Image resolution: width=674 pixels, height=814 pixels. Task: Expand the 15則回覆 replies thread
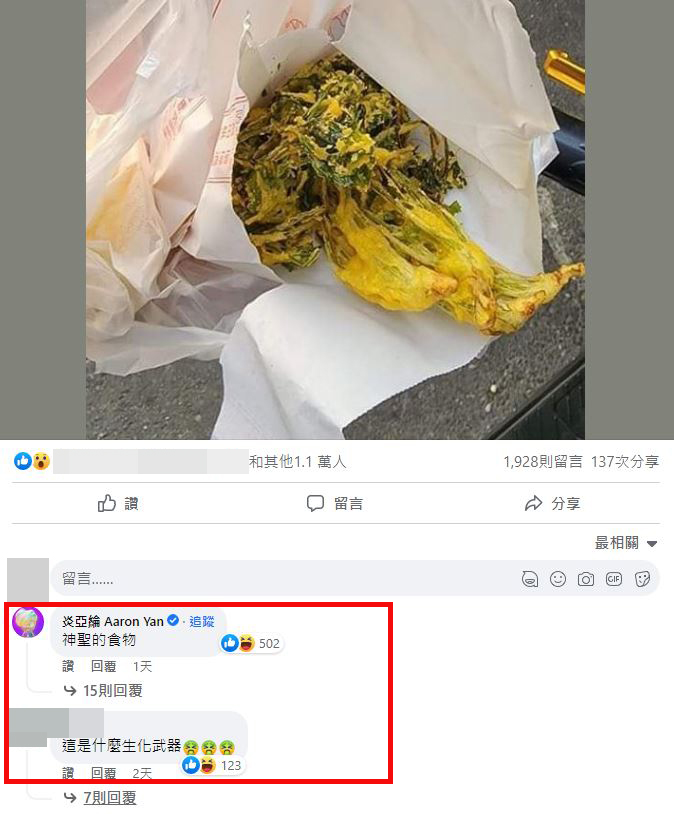112,690
